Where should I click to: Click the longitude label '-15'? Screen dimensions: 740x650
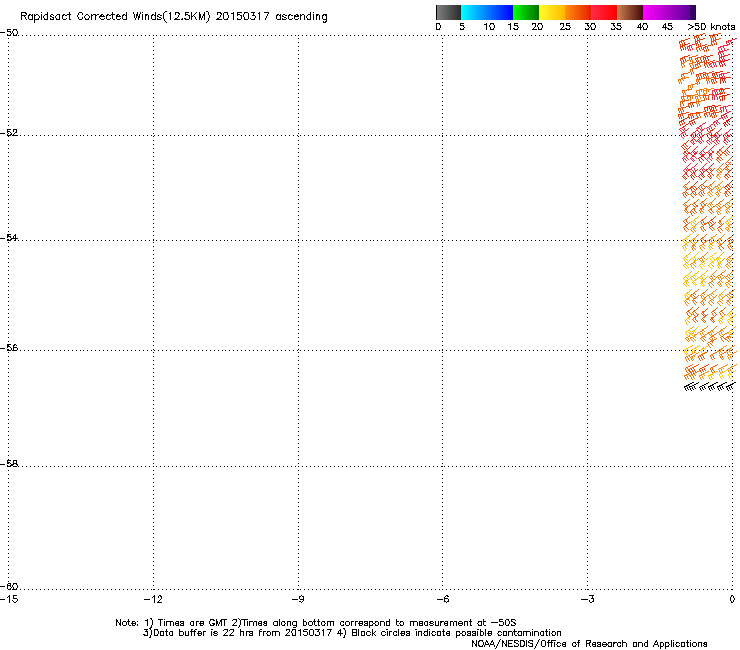pos(9,599)
